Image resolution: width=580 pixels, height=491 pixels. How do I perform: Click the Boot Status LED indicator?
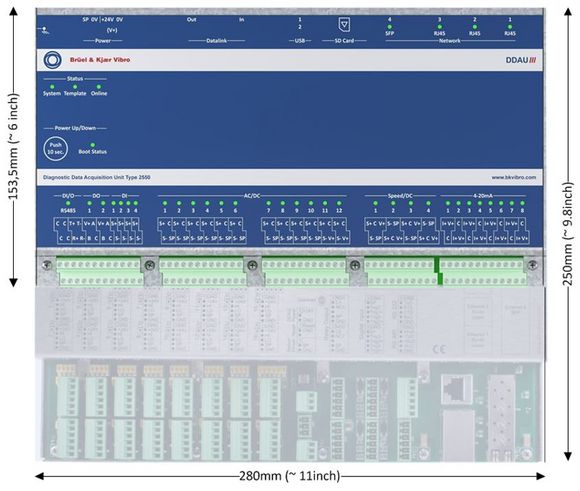pyautogui.click(x=93, y=145)
